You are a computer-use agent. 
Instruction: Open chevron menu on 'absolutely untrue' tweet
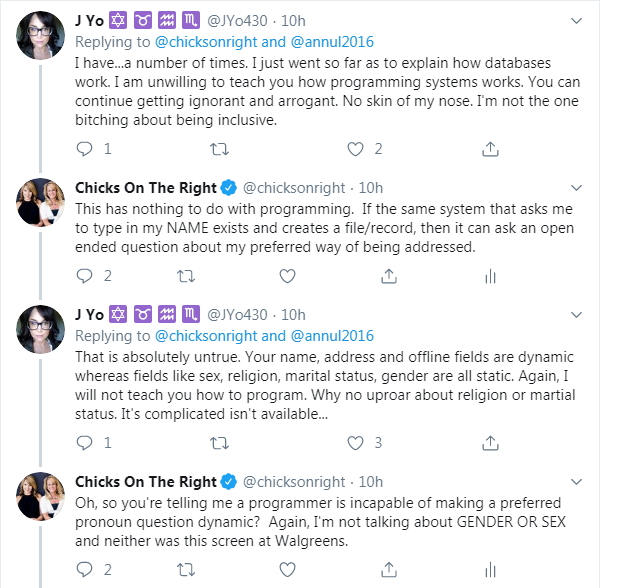click(575, 313)
